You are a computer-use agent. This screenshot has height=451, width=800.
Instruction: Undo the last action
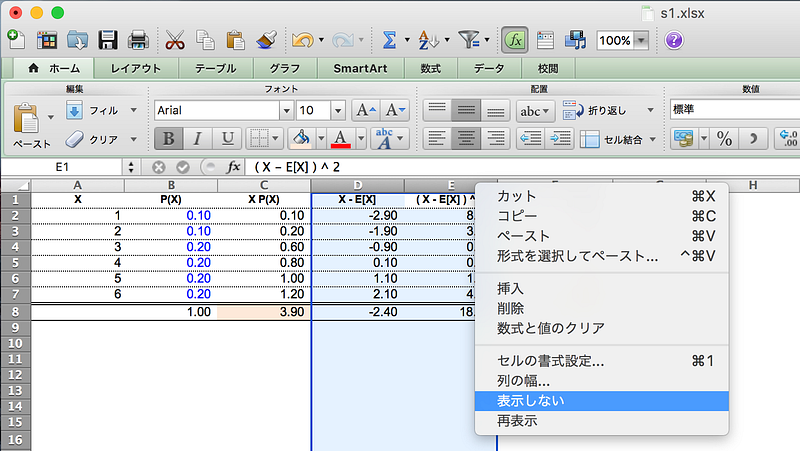303,40
